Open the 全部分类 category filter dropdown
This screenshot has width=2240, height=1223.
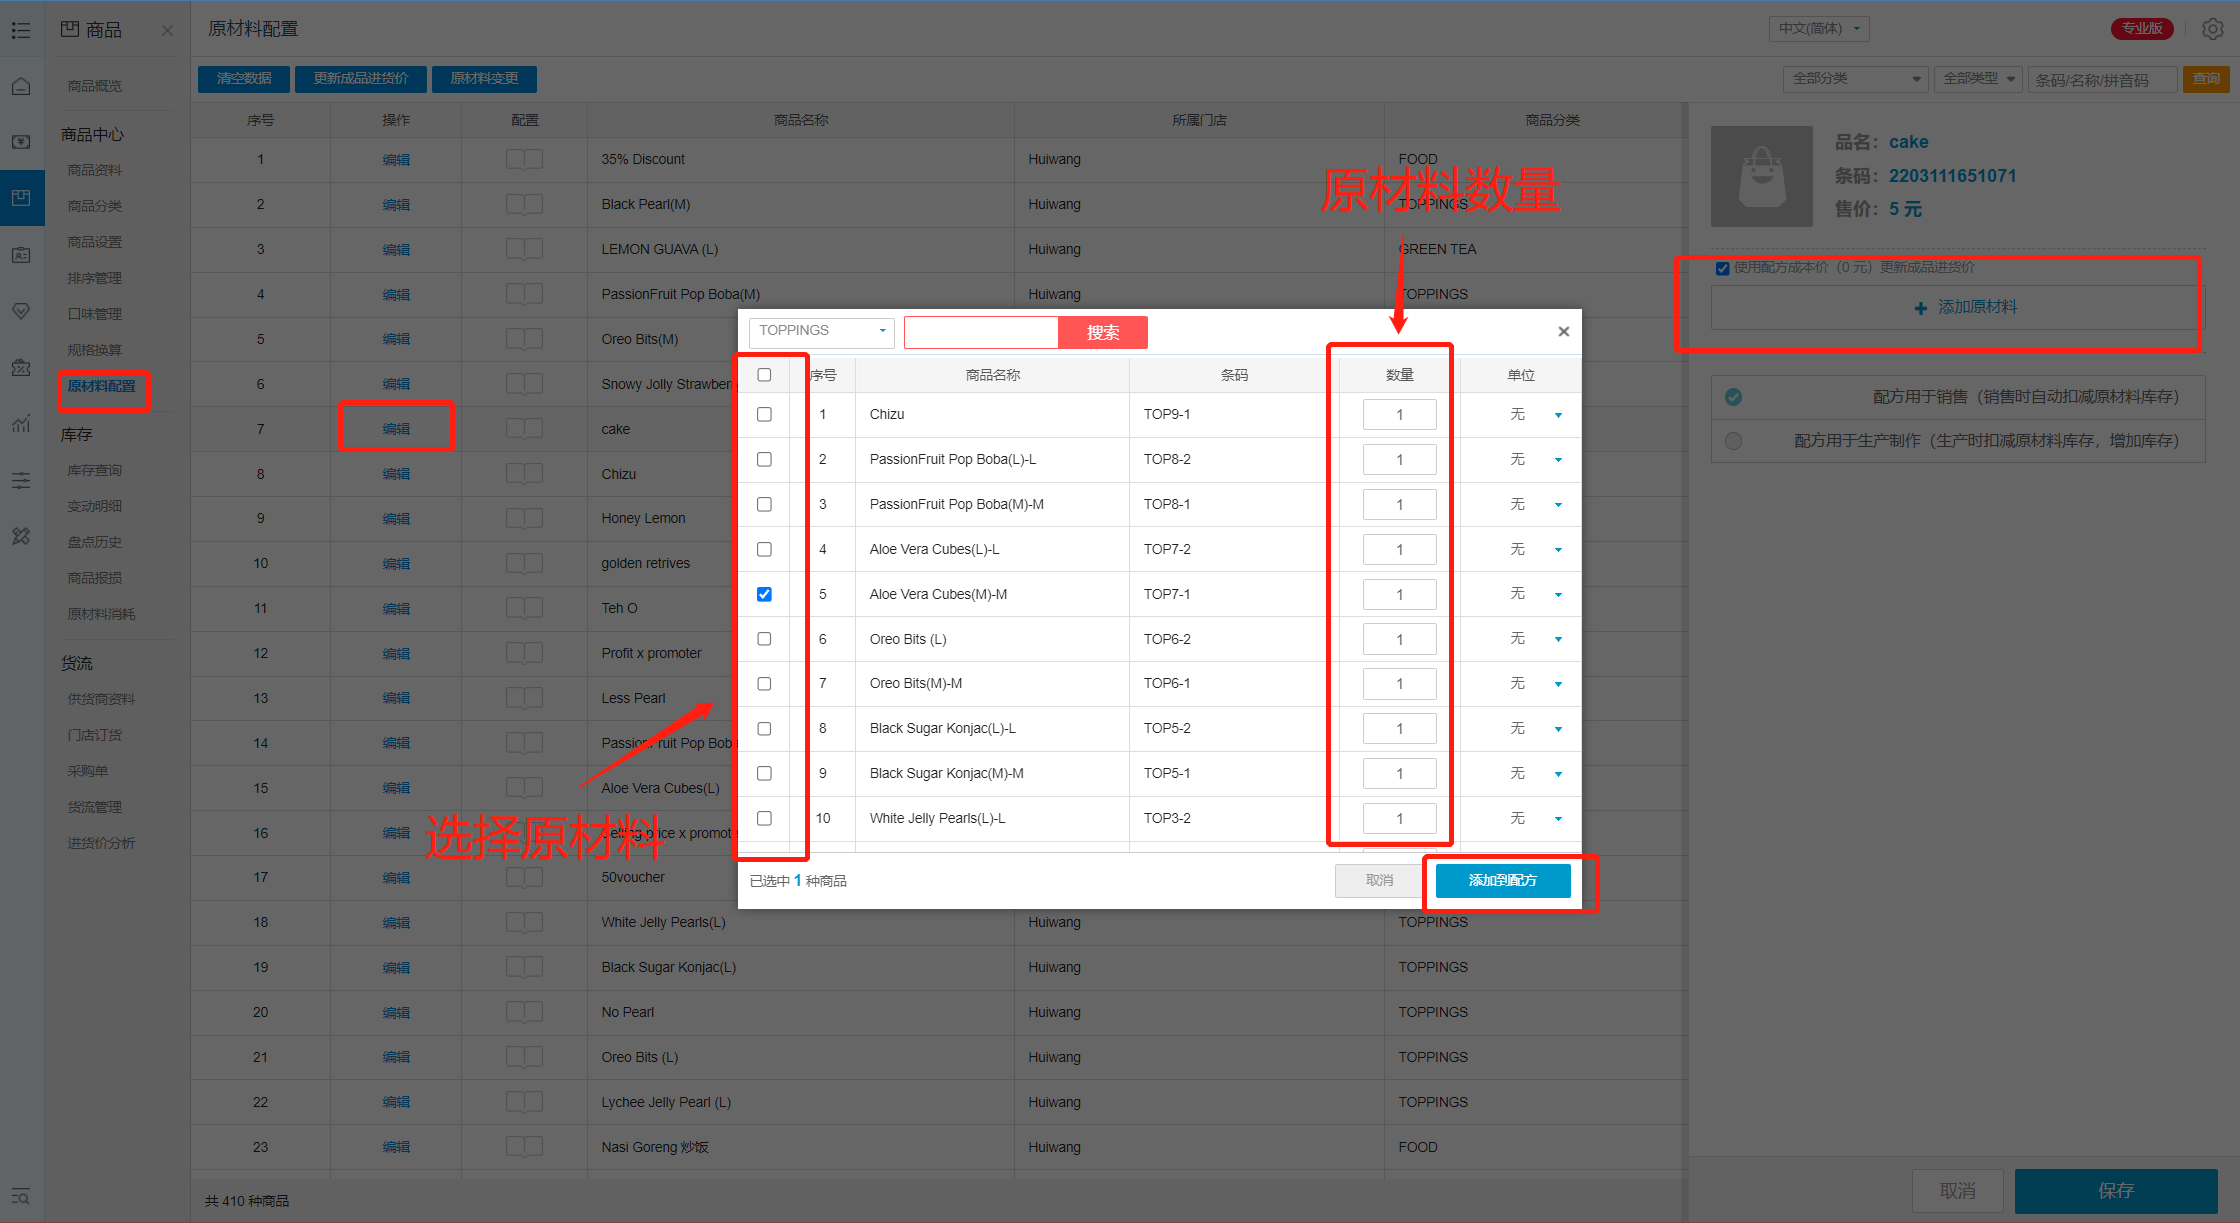(1855, 79)
